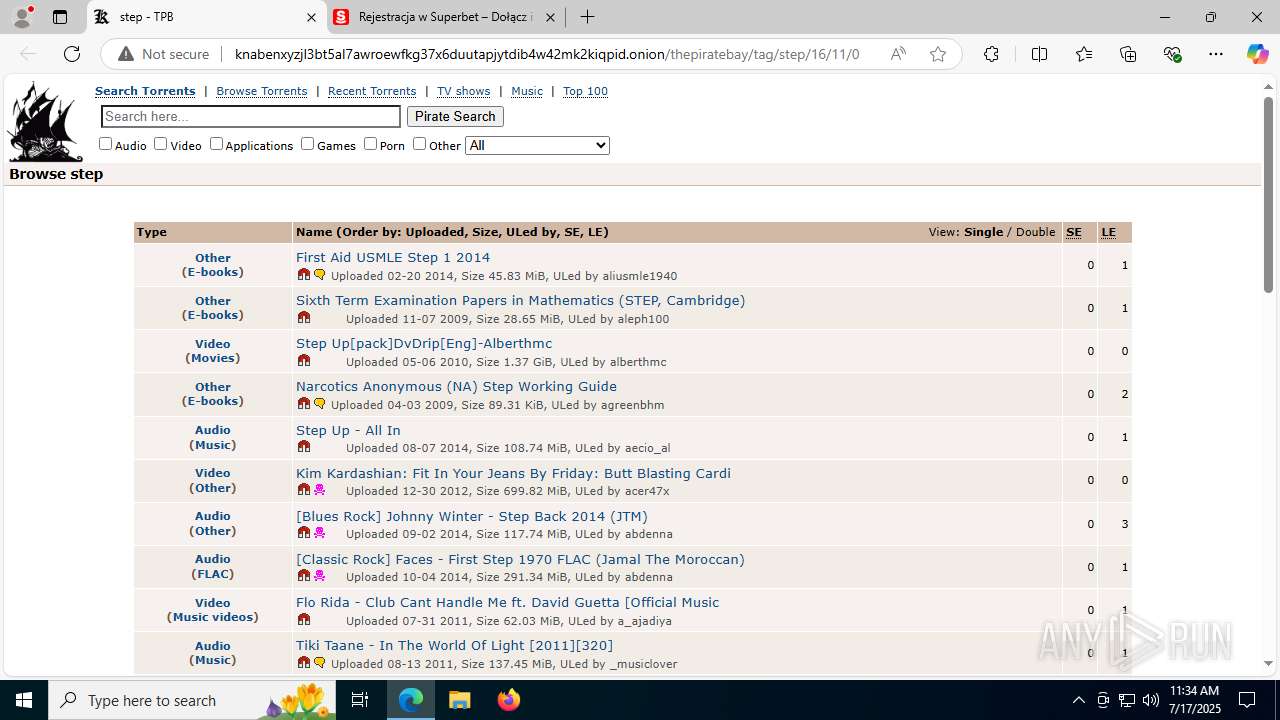Click magnet icon for Narcotics Anonymous Step Working Guide

point(304,404)
